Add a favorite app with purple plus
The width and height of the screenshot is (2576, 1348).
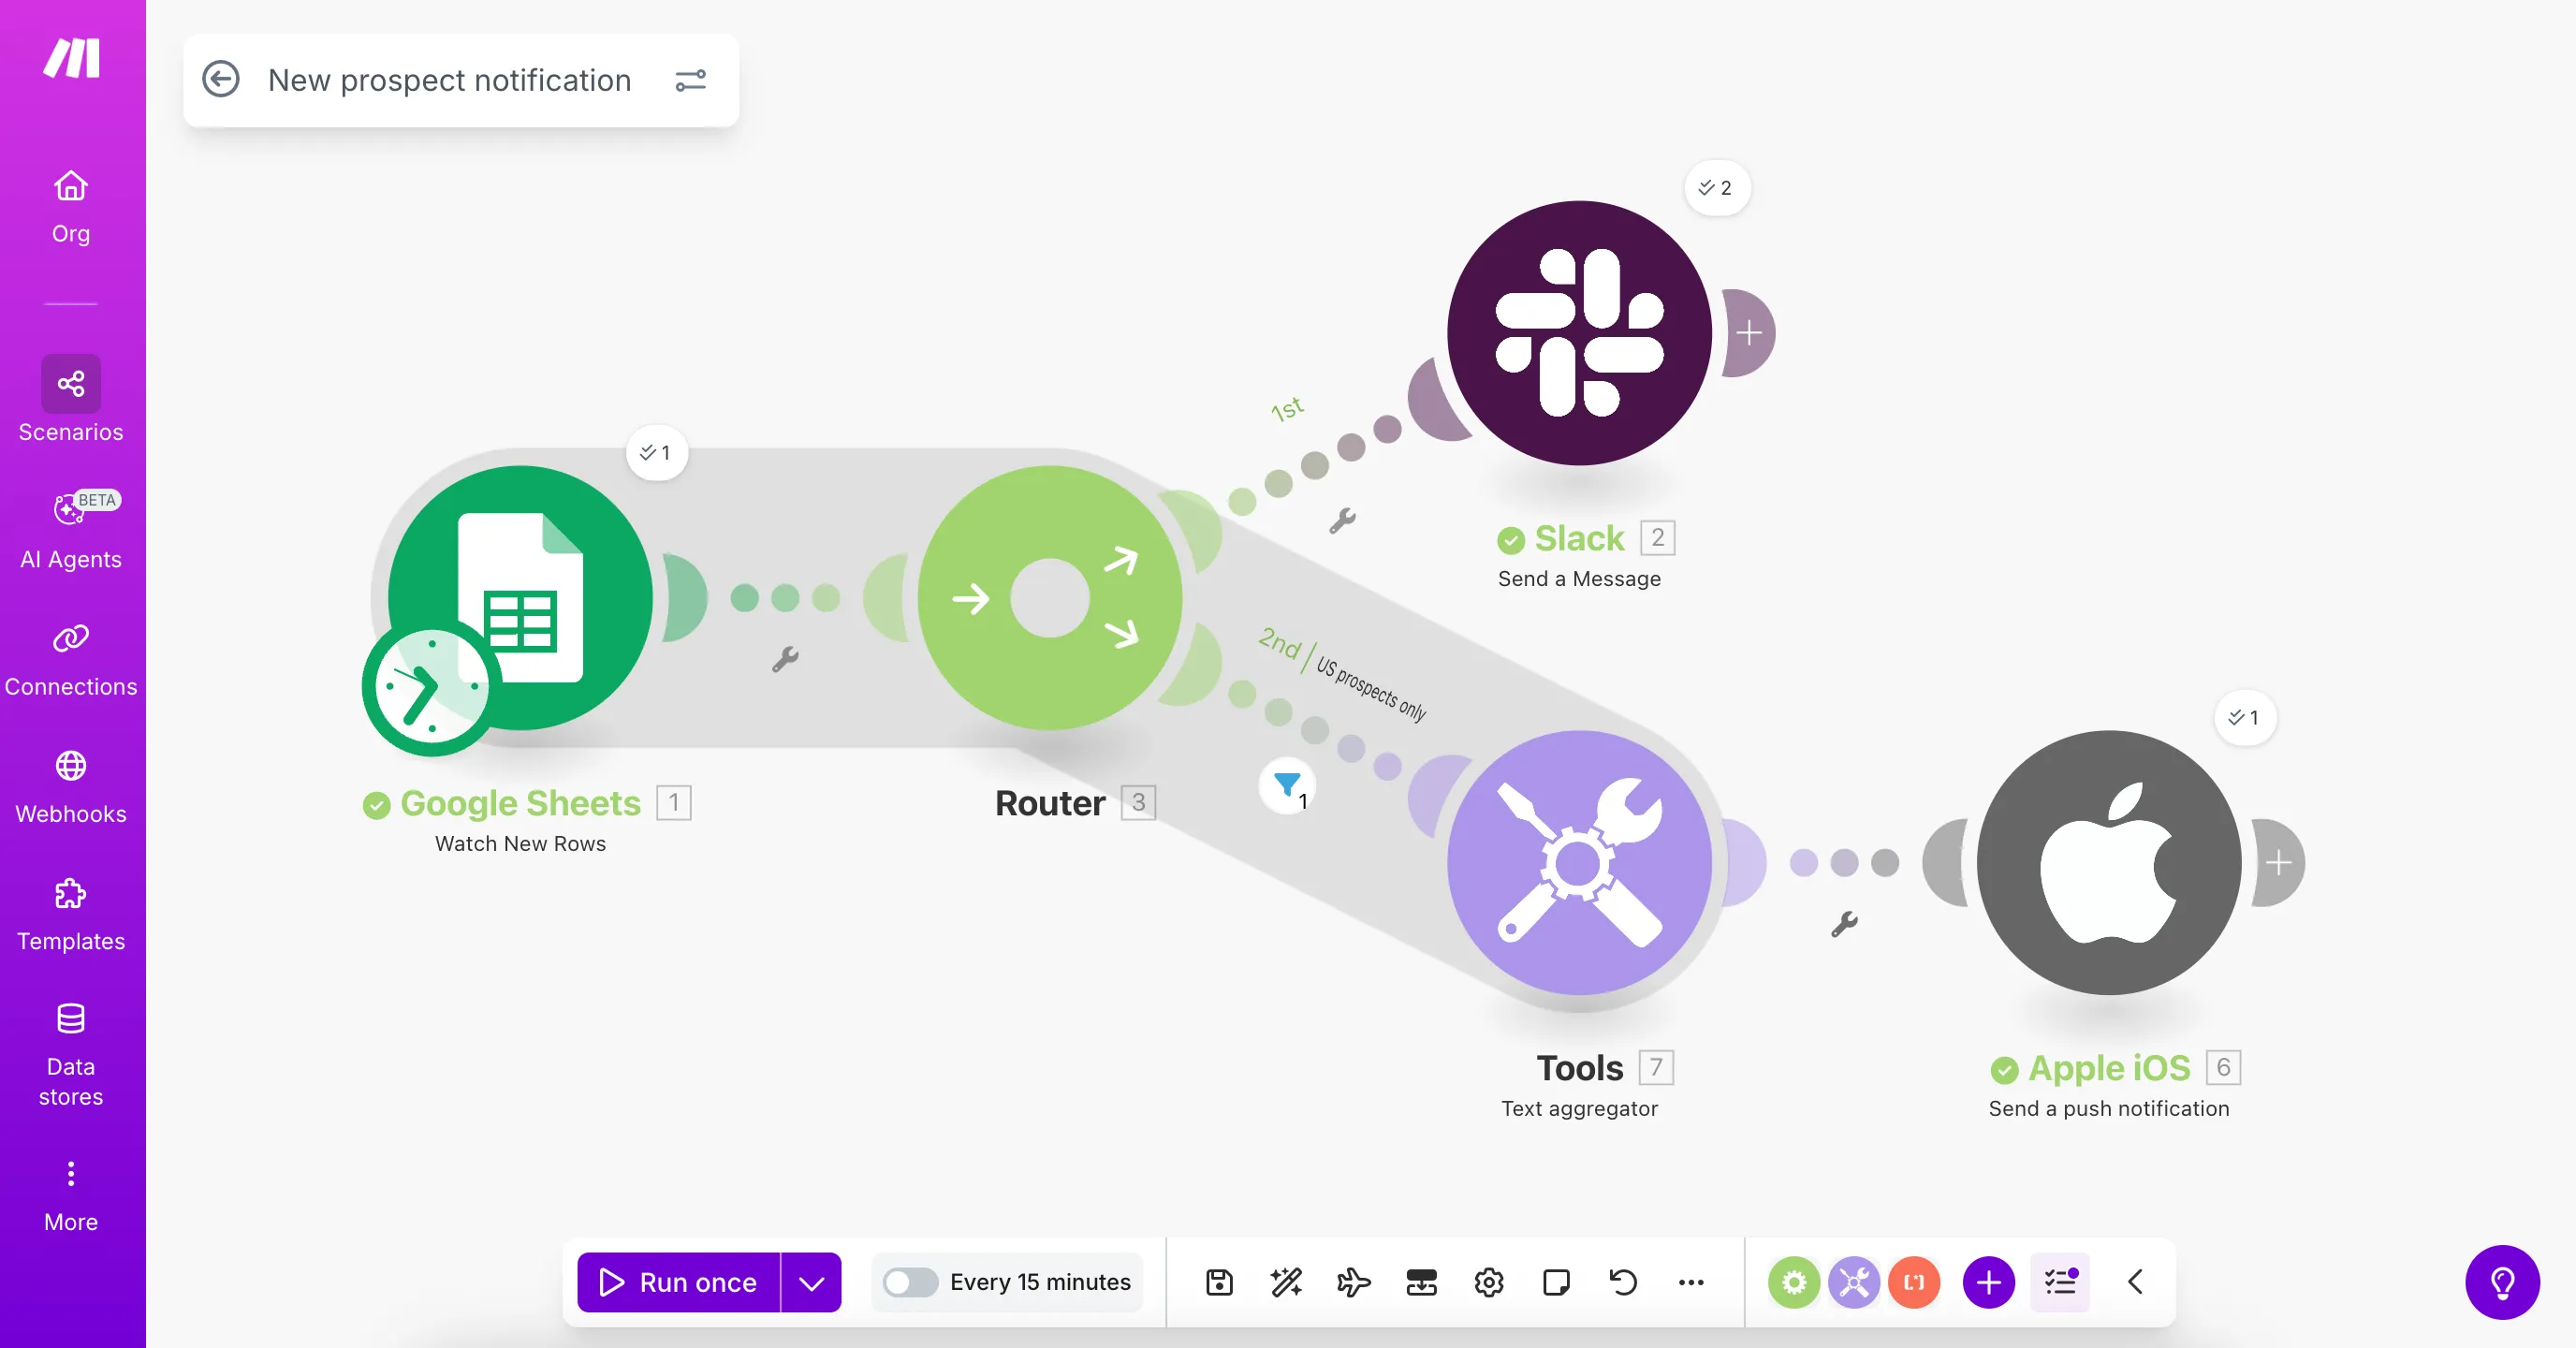tap(1989, 1282)
